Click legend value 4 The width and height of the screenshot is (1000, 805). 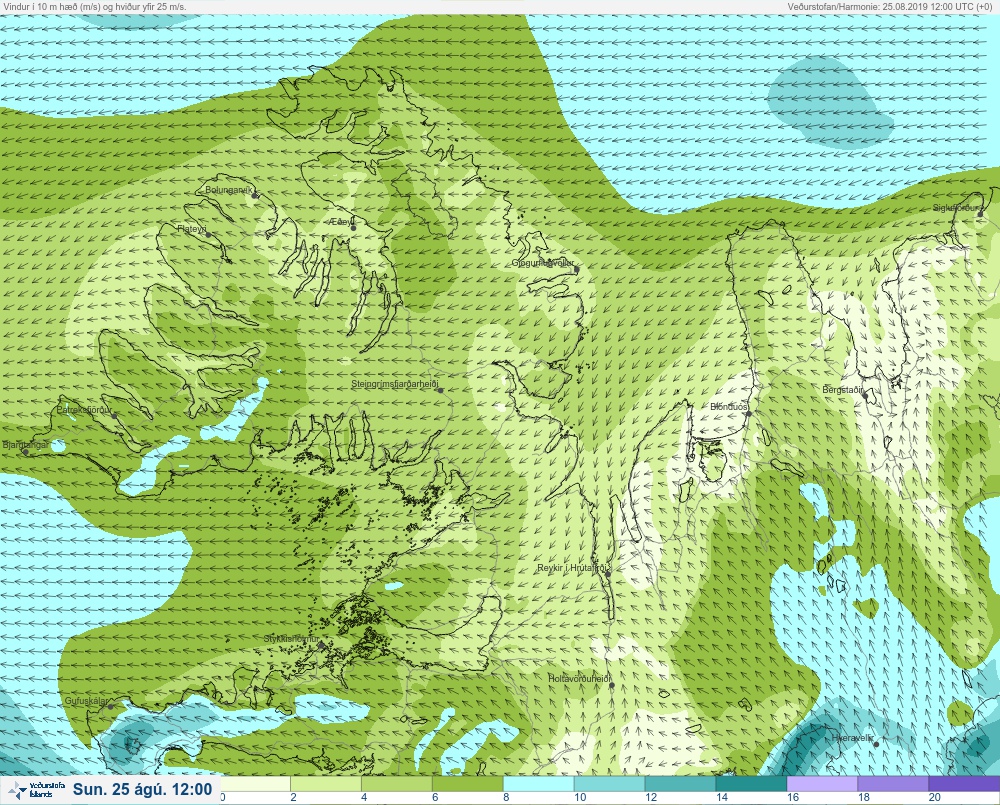(x=364, y=797)
